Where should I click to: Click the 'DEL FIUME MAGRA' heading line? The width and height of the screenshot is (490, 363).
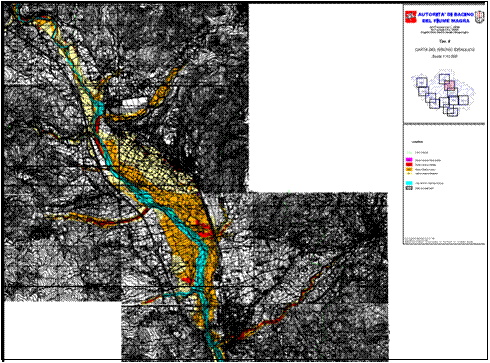tap(446, 21)
